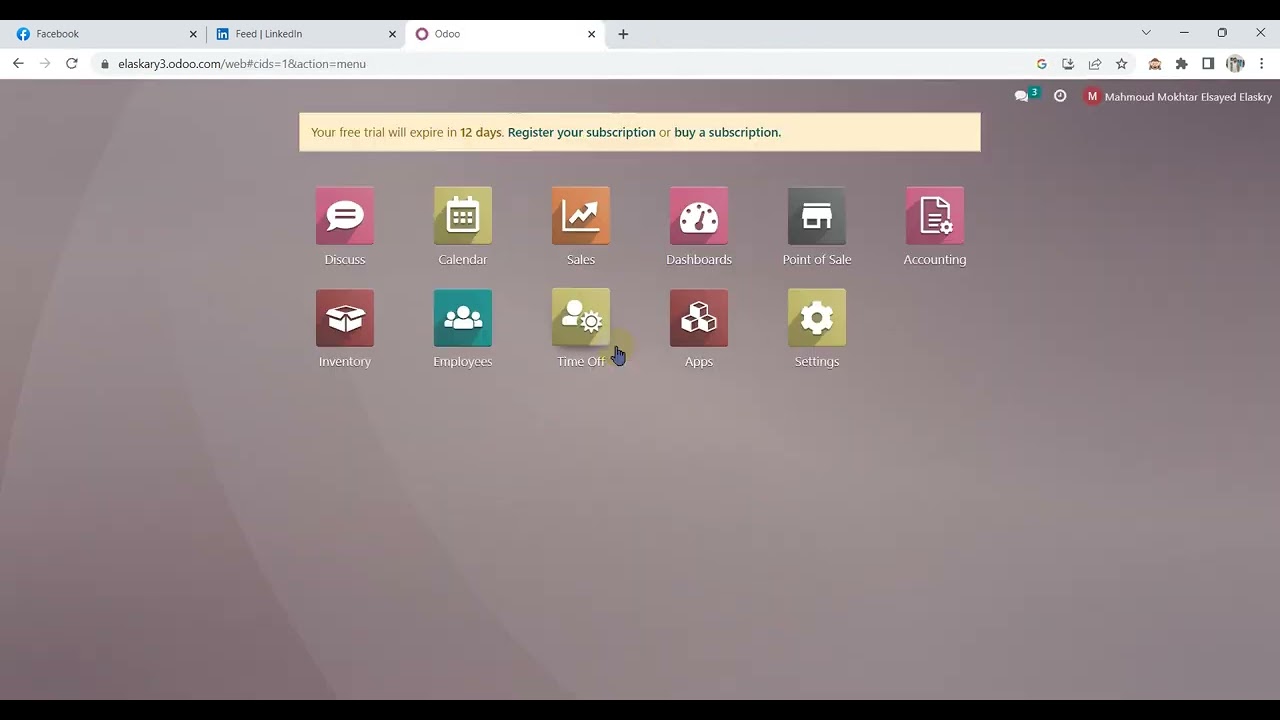Close the LinkedIn tab

point(392,34)
